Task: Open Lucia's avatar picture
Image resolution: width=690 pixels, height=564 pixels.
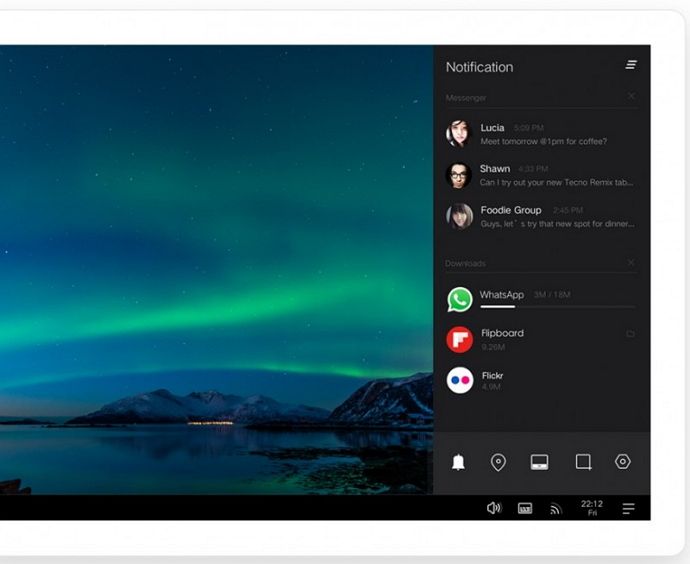Action: point(459,133)
